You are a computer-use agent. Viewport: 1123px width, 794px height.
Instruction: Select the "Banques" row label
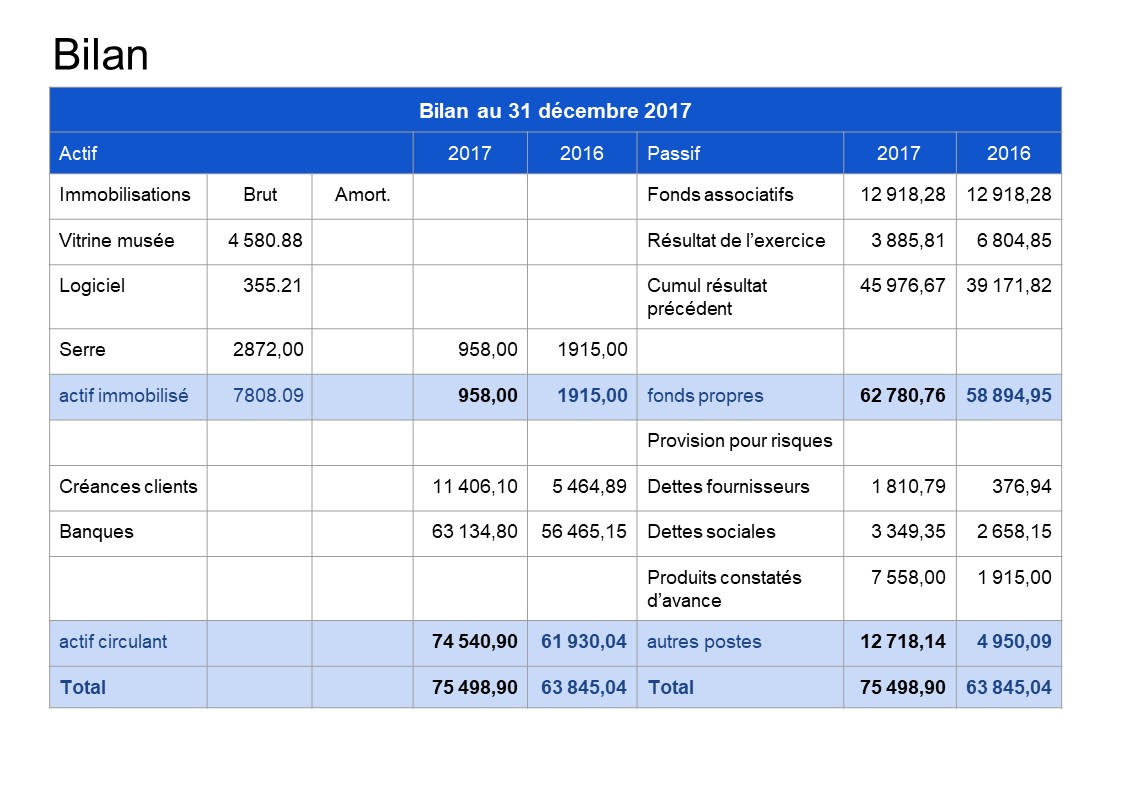tap(96, 532)
